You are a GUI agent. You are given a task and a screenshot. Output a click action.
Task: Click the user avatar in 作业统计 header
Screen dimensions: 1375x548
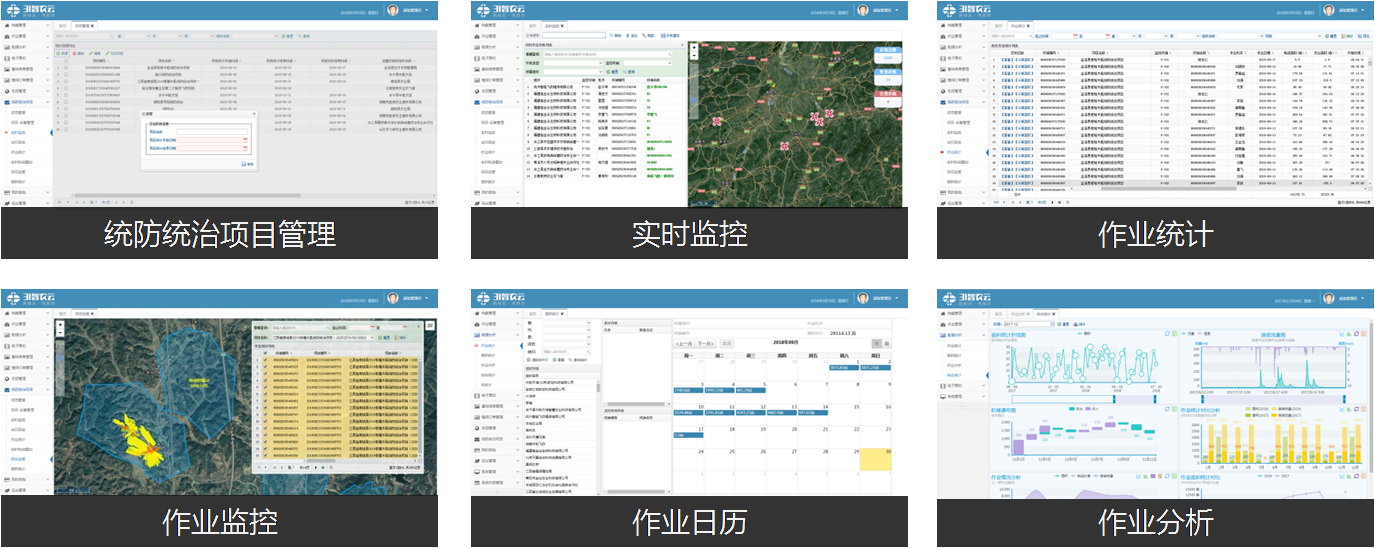point(1329,10)
